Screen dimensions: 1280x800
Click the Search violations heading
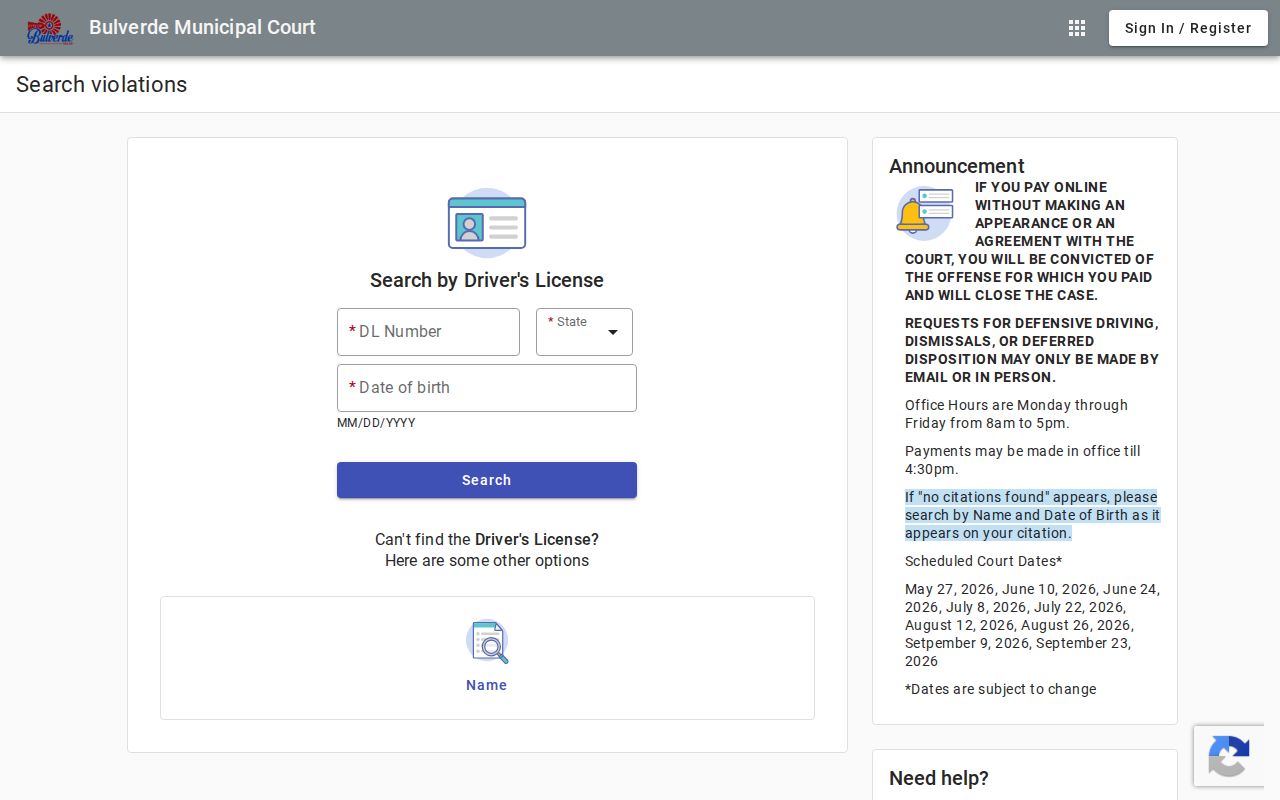pos(102,84)
